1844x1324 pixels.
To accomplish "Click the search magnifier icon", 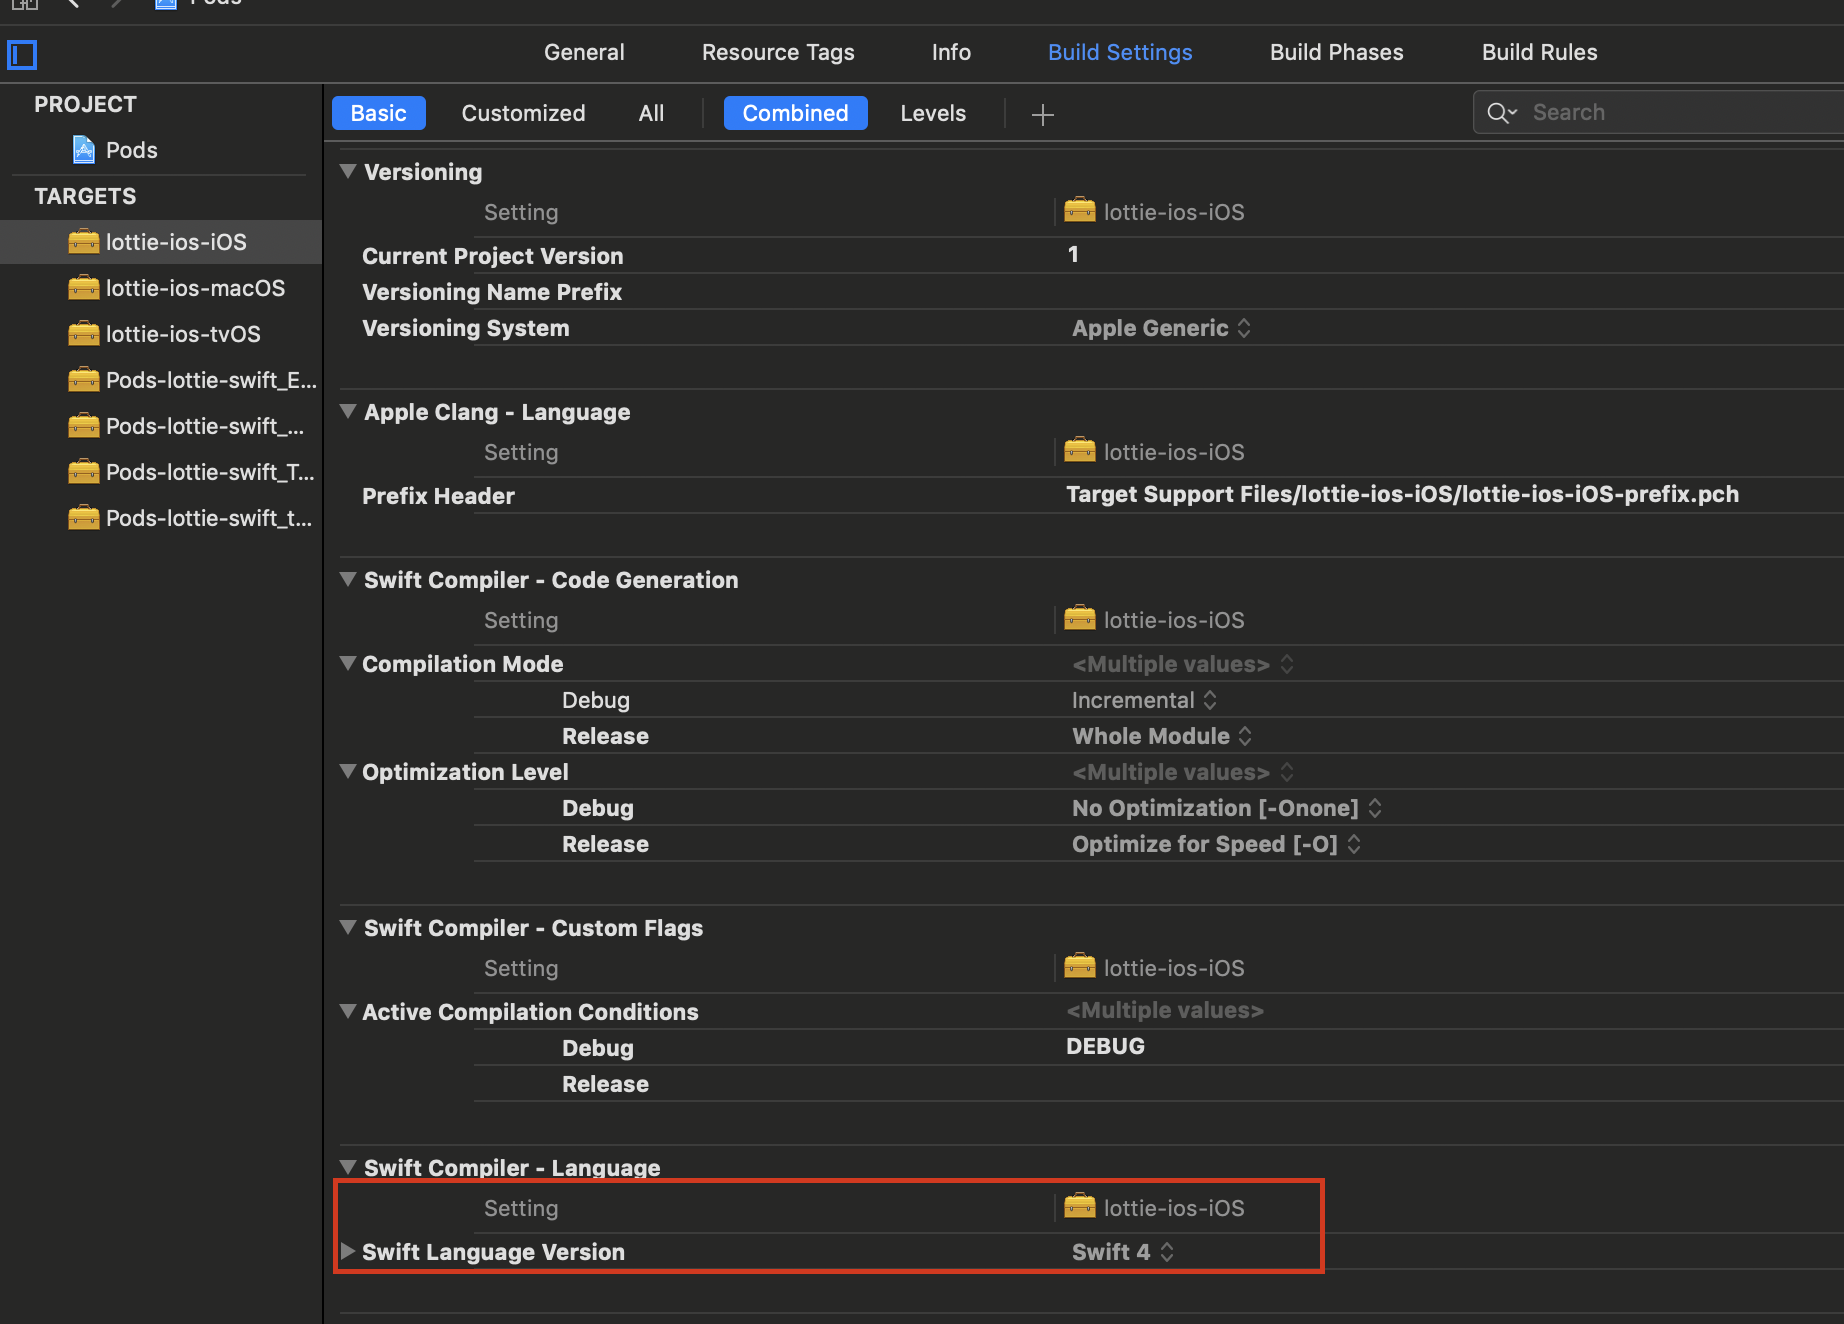I will (x=1501, y=113).
